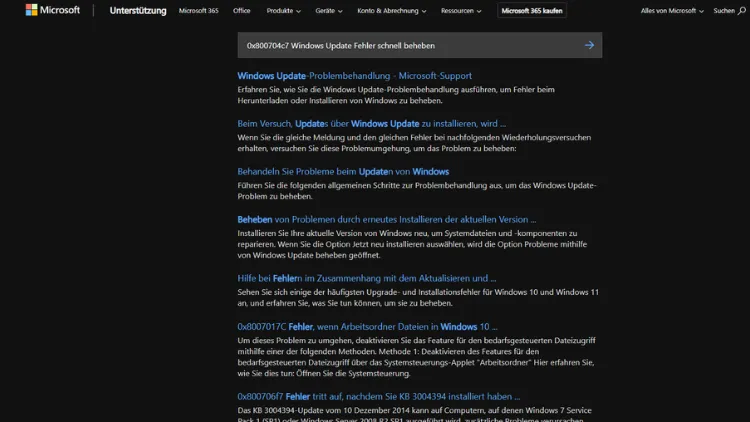Image resolution: width=750 pixels, height=422 pixels.
Task: Open 'Beim Versuch, Updates über Windows Update' result
Action: (x=371, y=123)
